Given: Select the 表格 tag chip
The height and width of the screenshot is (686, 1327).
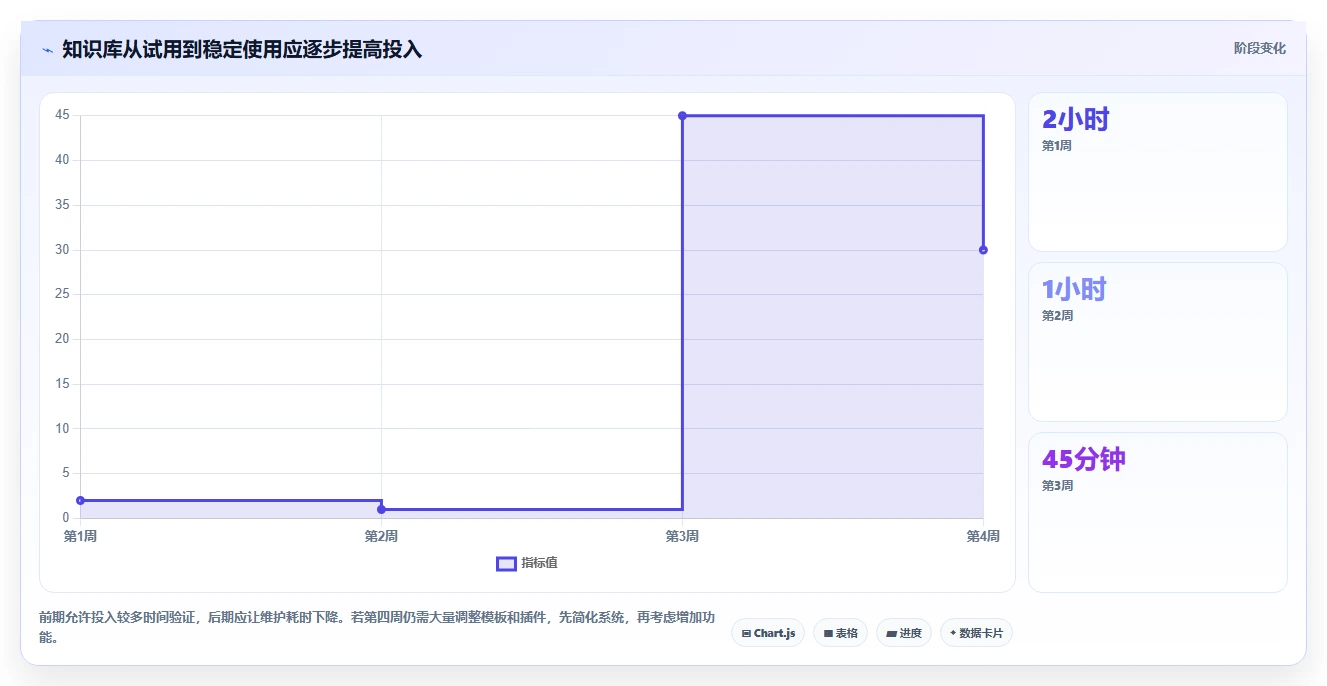Looking at the screenshot, I should pyautogui.click(x=840, y=633).
